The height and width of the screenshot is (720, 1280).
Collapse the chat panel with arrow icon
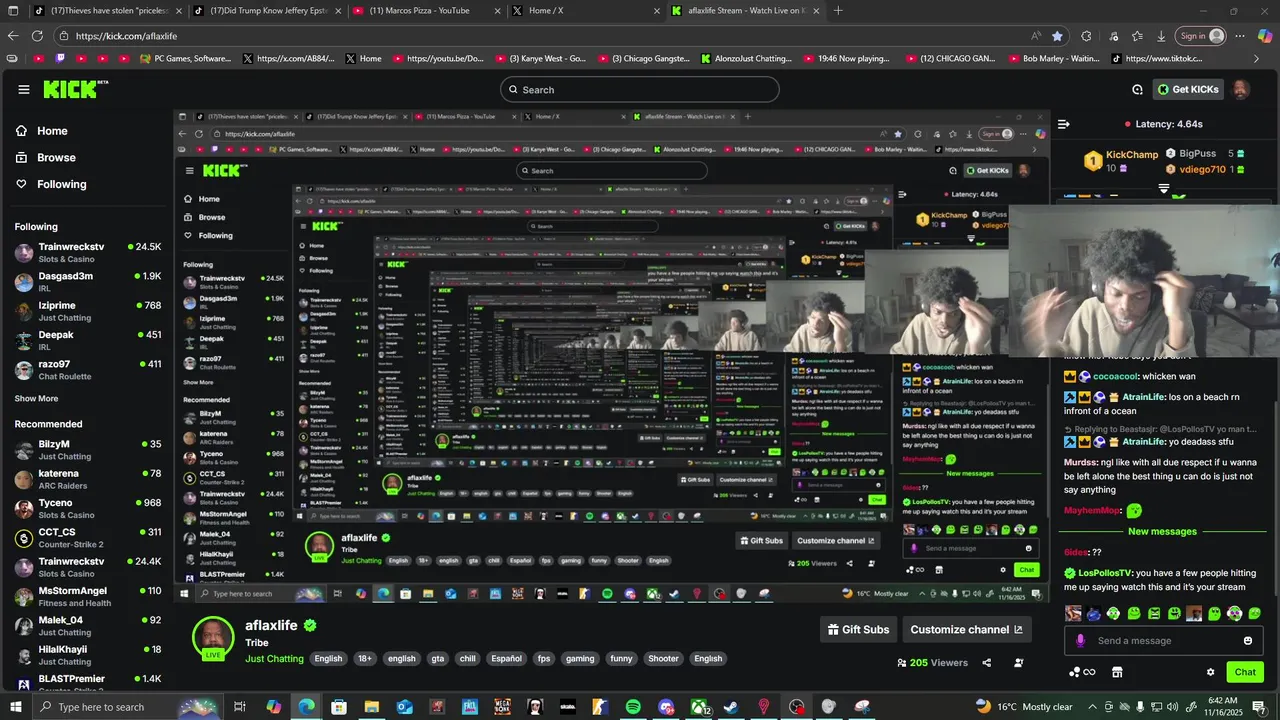click(x=1064, y=124)
